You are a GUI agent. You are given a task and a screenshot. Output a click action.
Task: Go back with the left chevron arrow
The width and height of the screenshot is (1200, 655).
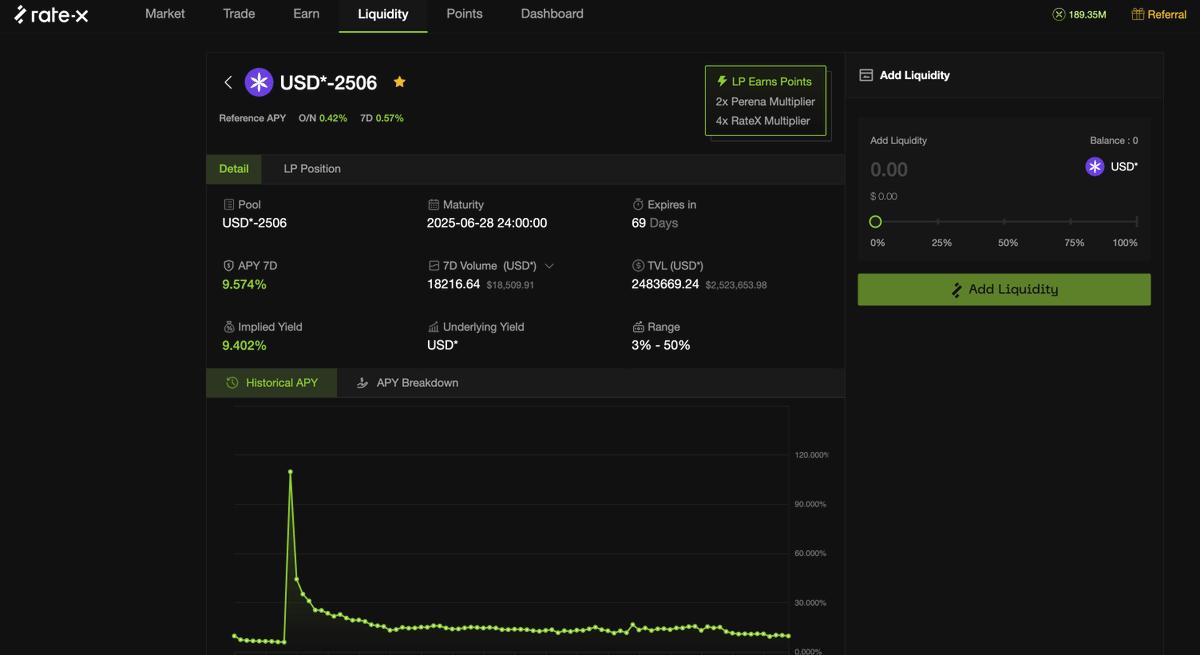click(228, 82)
